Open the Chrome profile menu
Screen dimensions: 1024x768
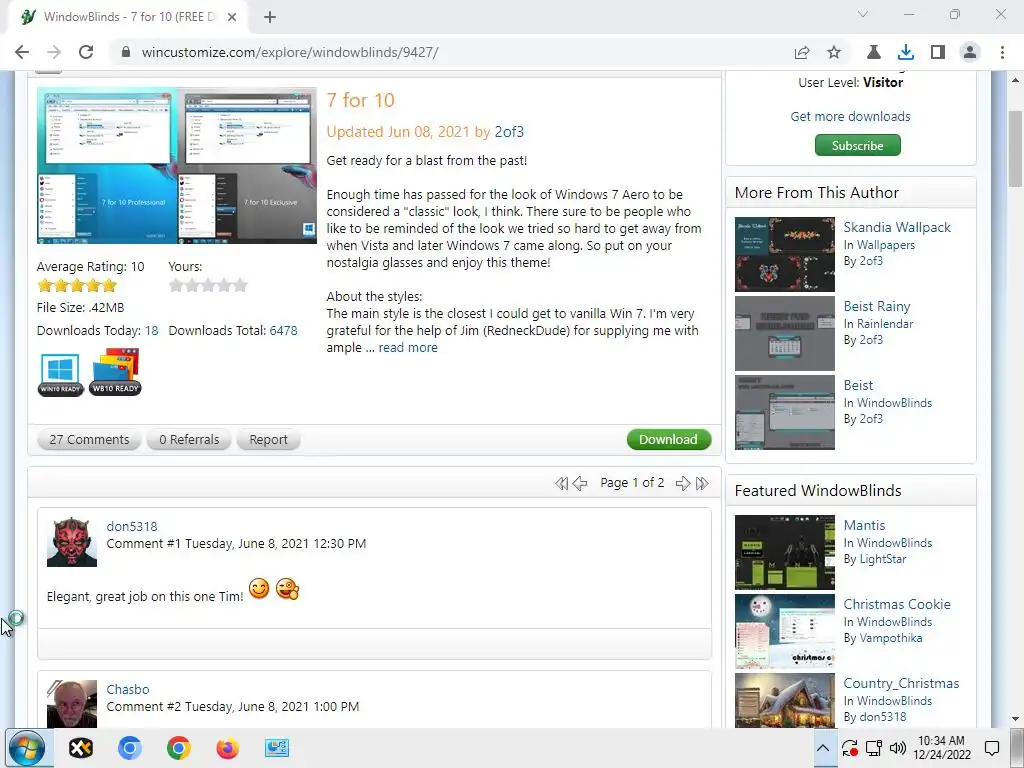(x=970, y=52)
